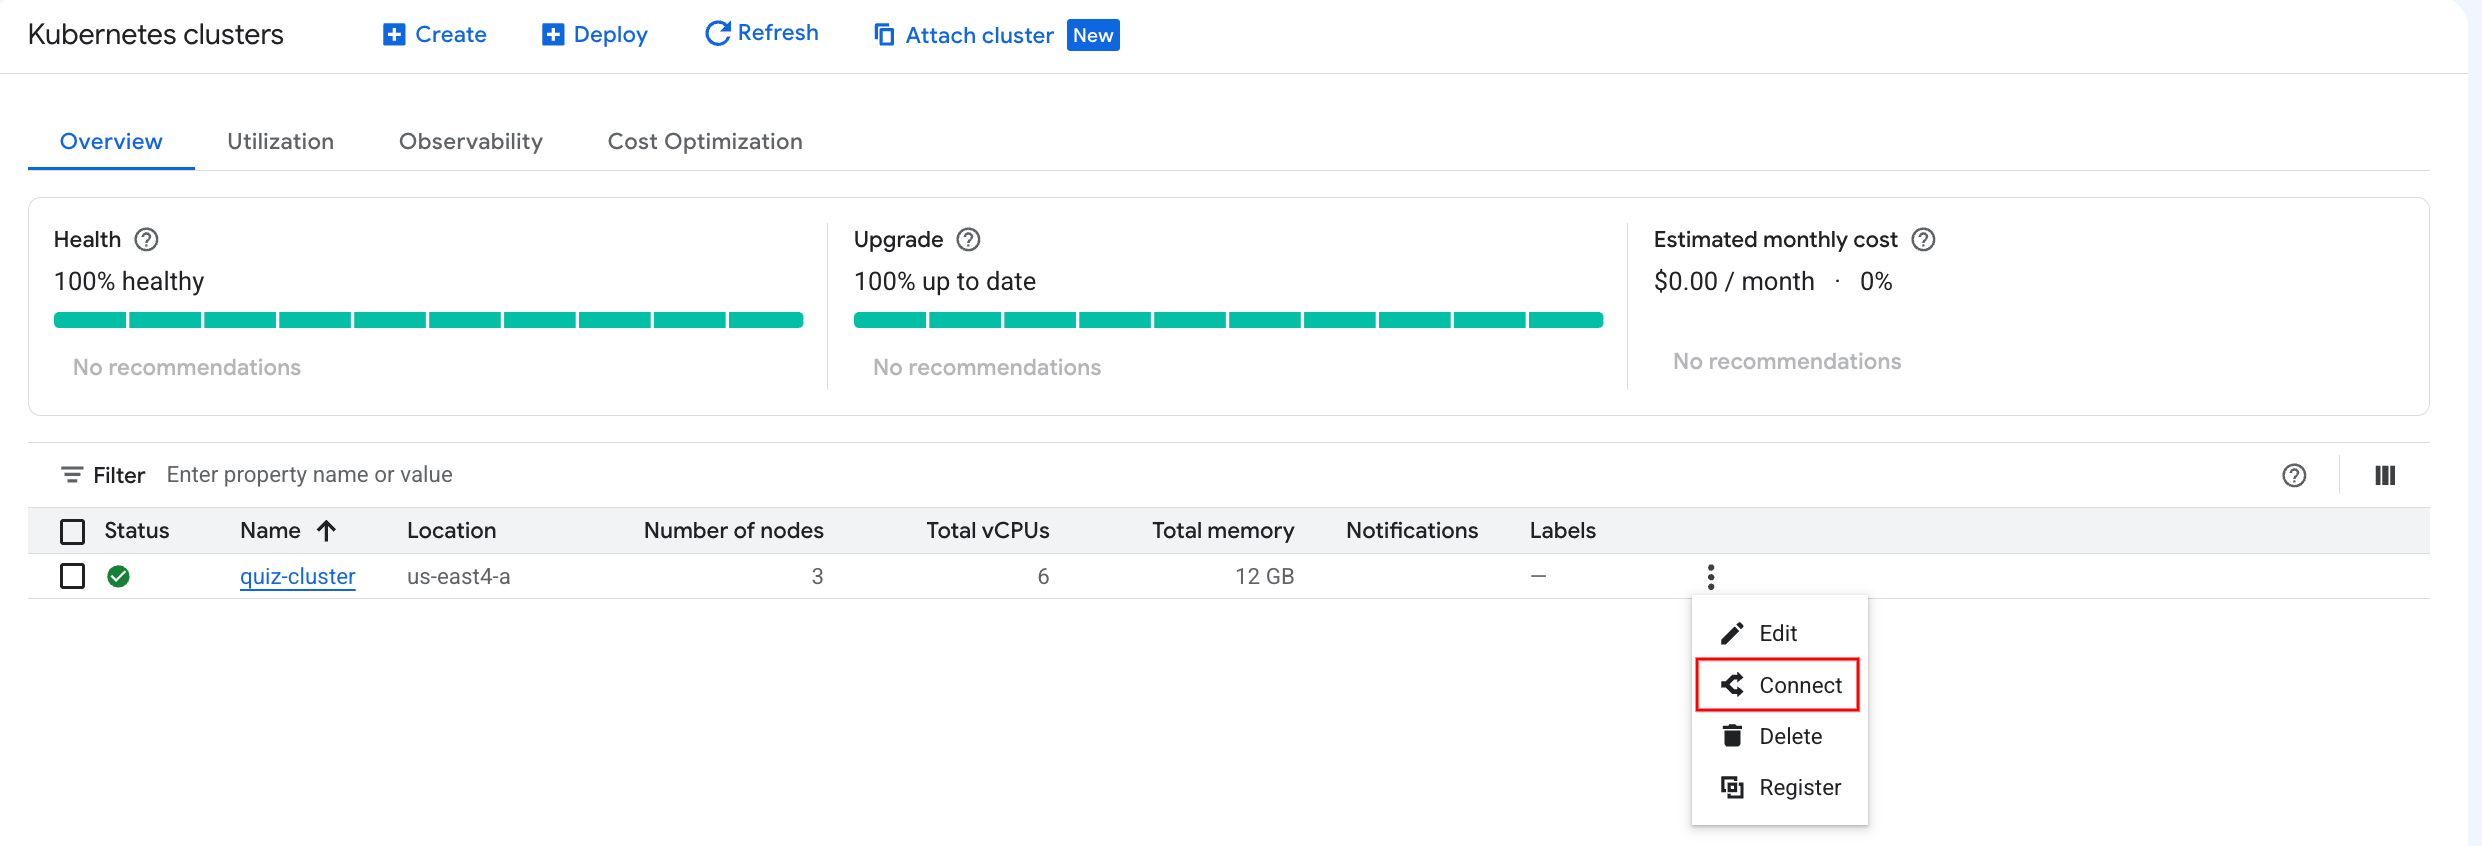
Task: Click Total vCPUs column header
Action: click(988, 530)
